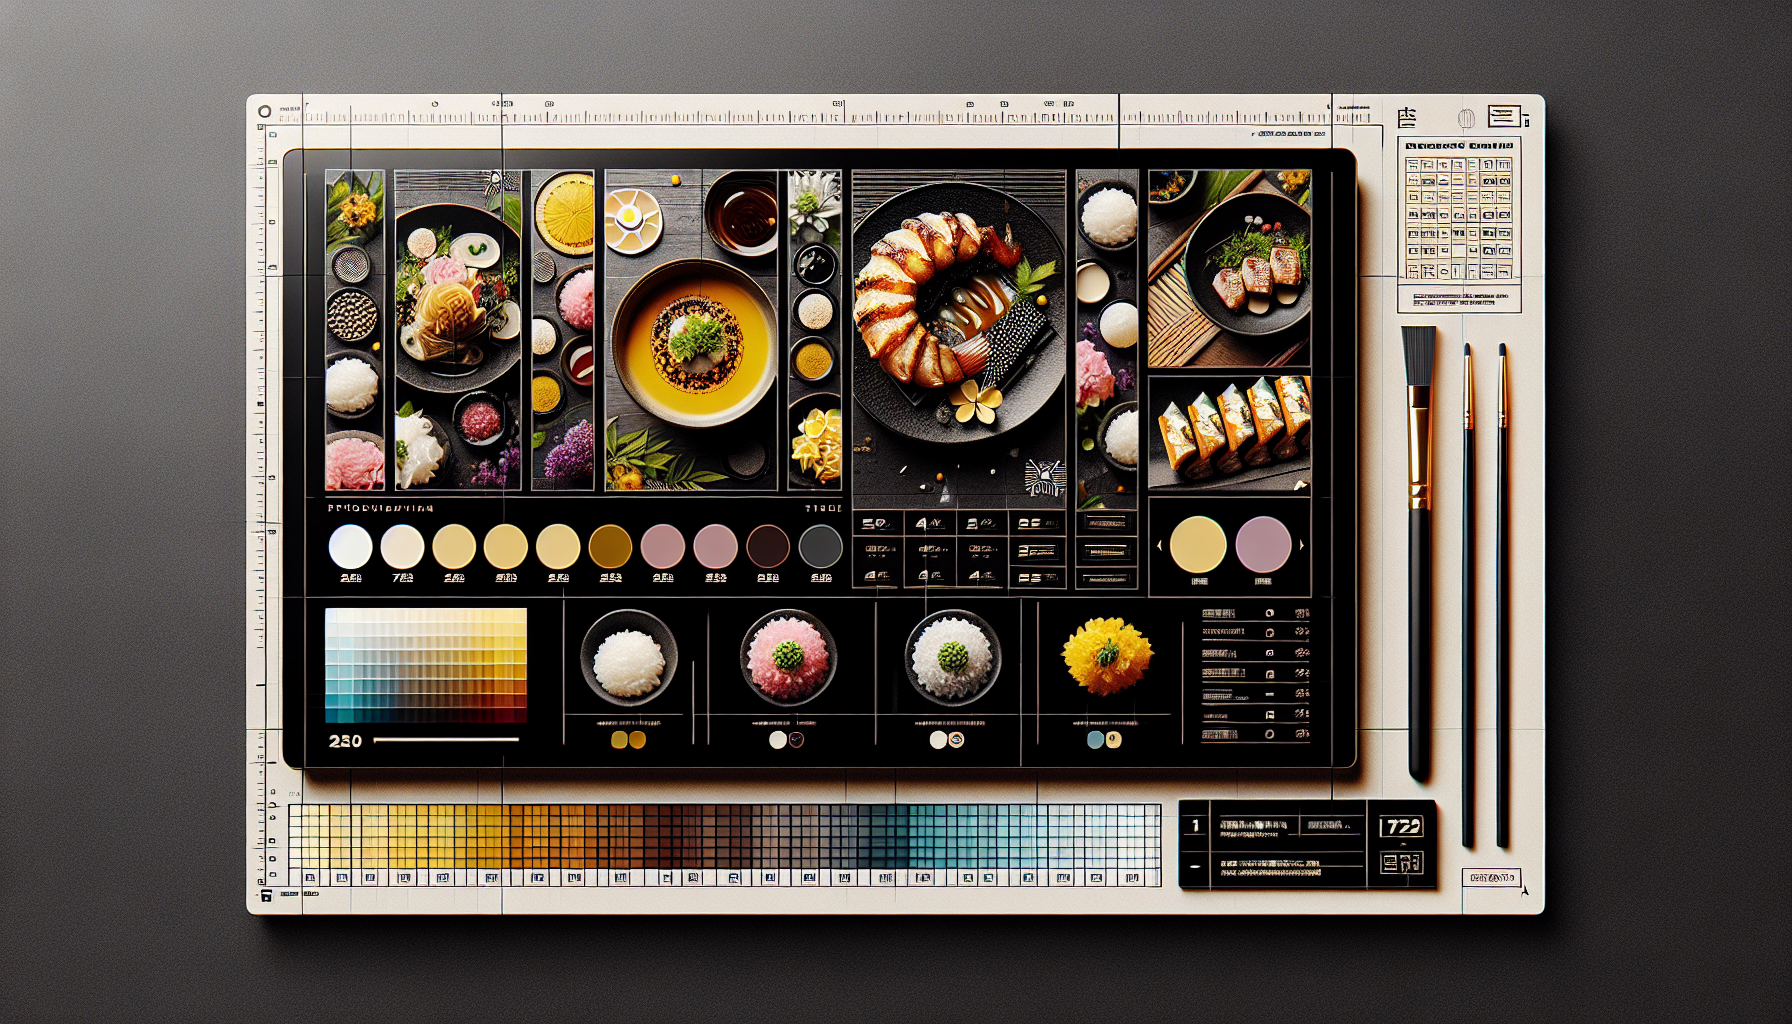Viewport: 1792px width, 1024px height.
Task: Click left arrow beside large yellow swatch
Action: pos(1159,546)
